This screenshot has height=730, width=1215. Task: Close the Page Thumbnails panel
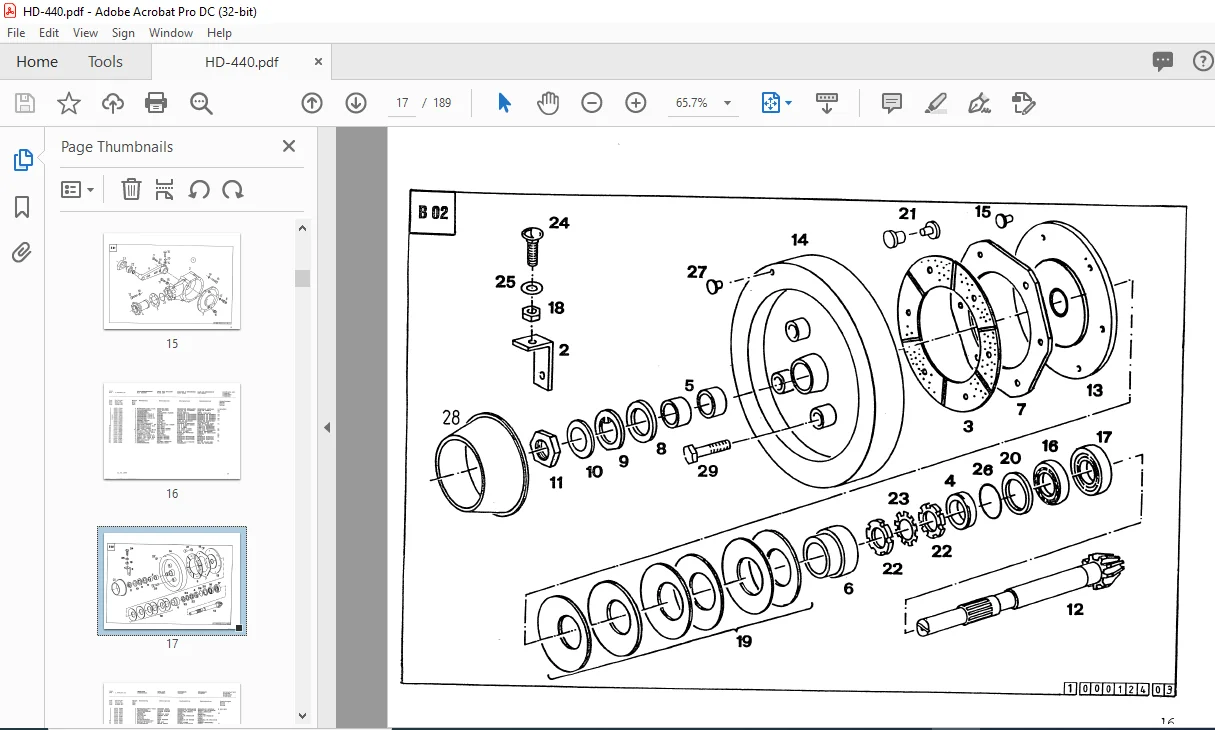(289, 146)
